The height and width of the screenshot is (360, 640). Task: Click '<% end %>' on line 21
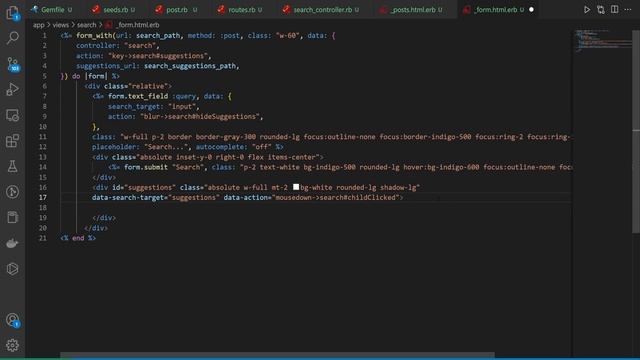(x=78, y=238)
